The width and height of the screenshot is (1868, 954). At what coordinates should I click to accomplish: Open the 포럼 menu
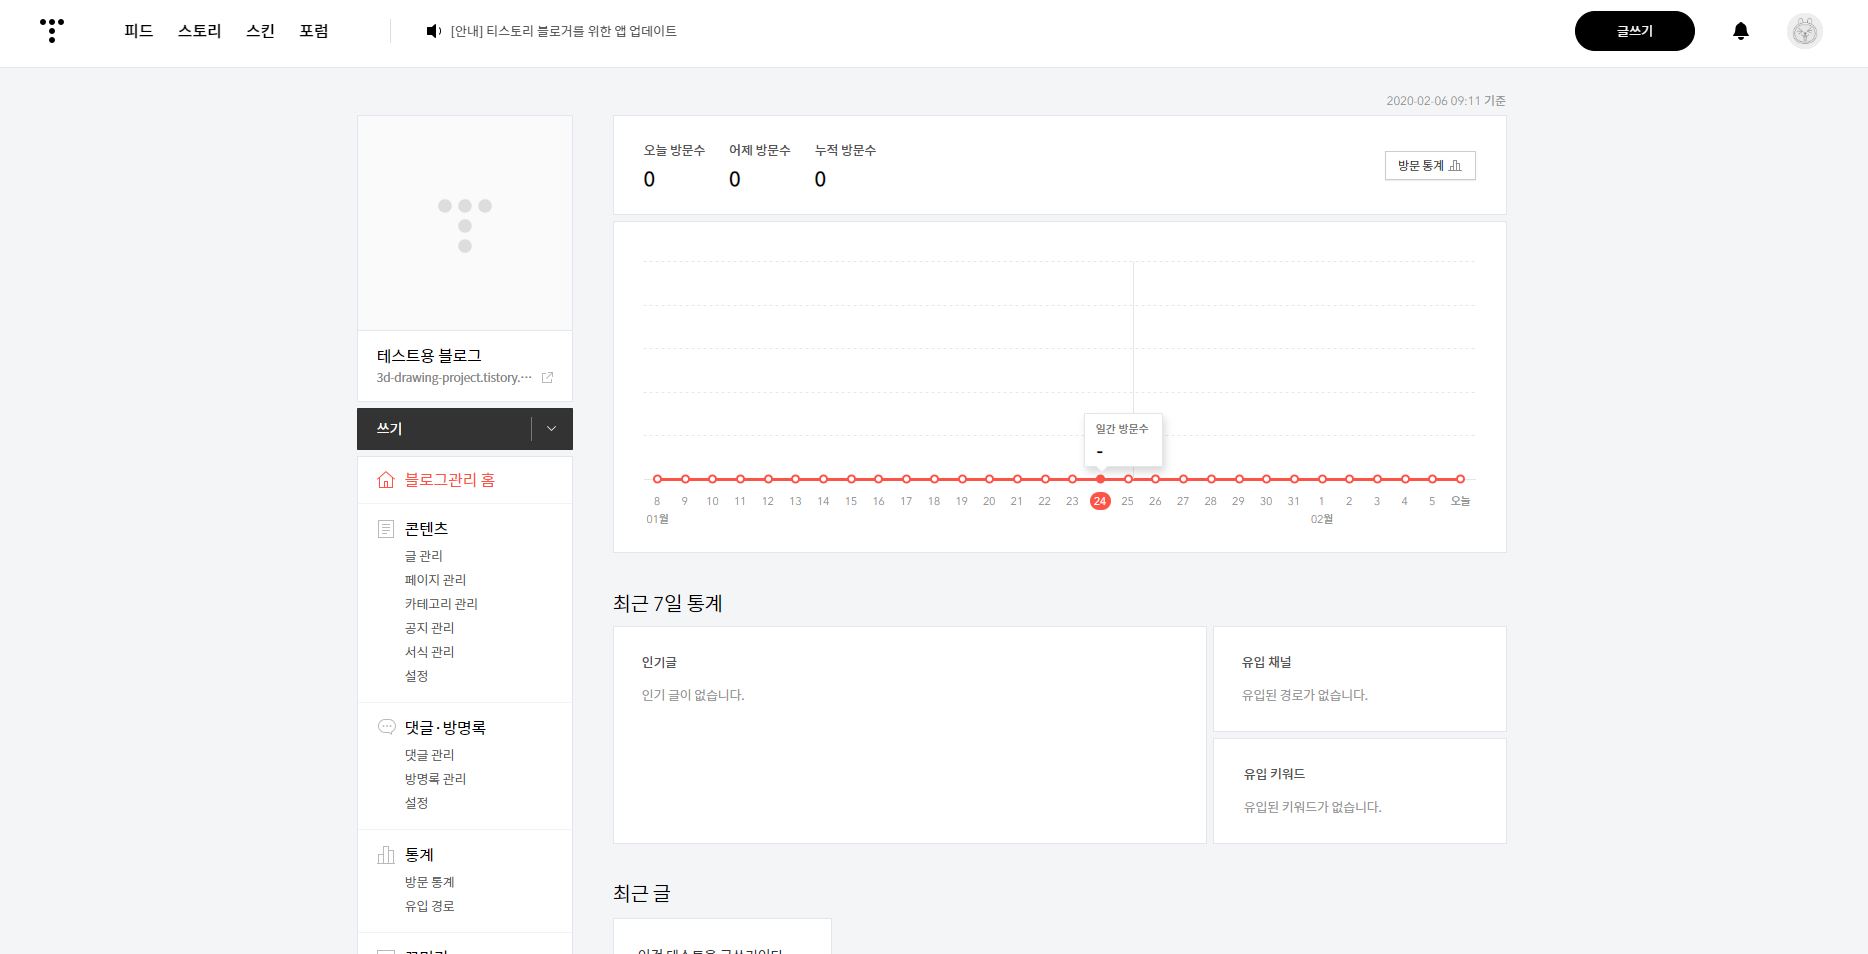[314, 31]
